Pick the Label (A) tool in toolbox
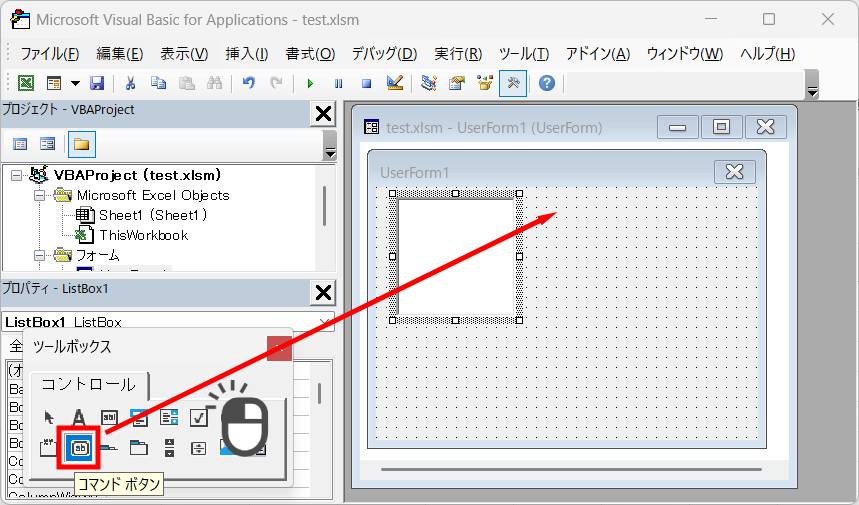859x505 pixels. click(x=79, y=418)
